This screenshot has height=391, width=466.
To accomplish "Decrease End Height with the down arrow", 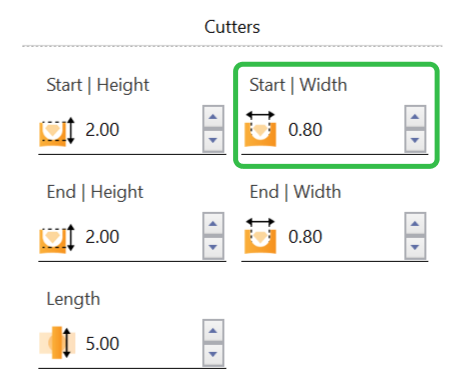I will [x=213, y=248].
